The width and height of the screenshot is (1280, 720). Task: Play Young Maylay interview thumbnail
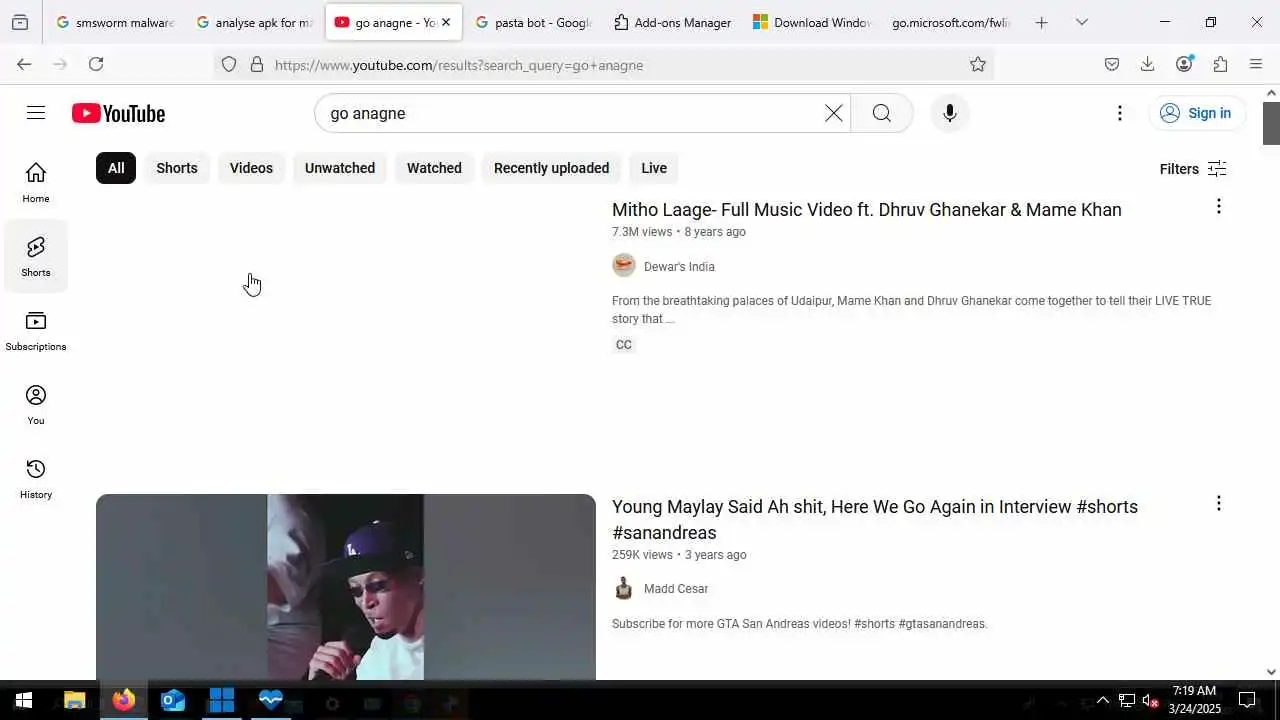[x=346, y=587]
